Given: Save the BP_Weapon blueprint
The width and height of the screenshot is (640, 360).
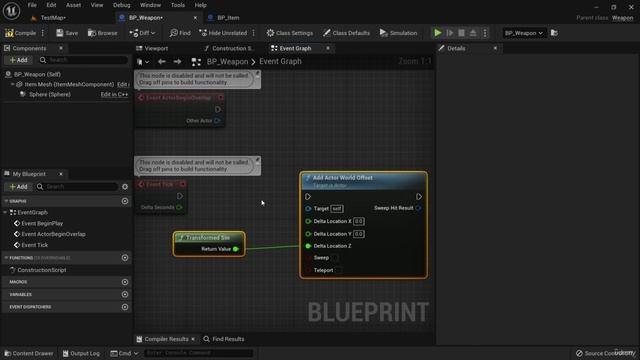Looking at the screenshot, I should click(67, 33).
